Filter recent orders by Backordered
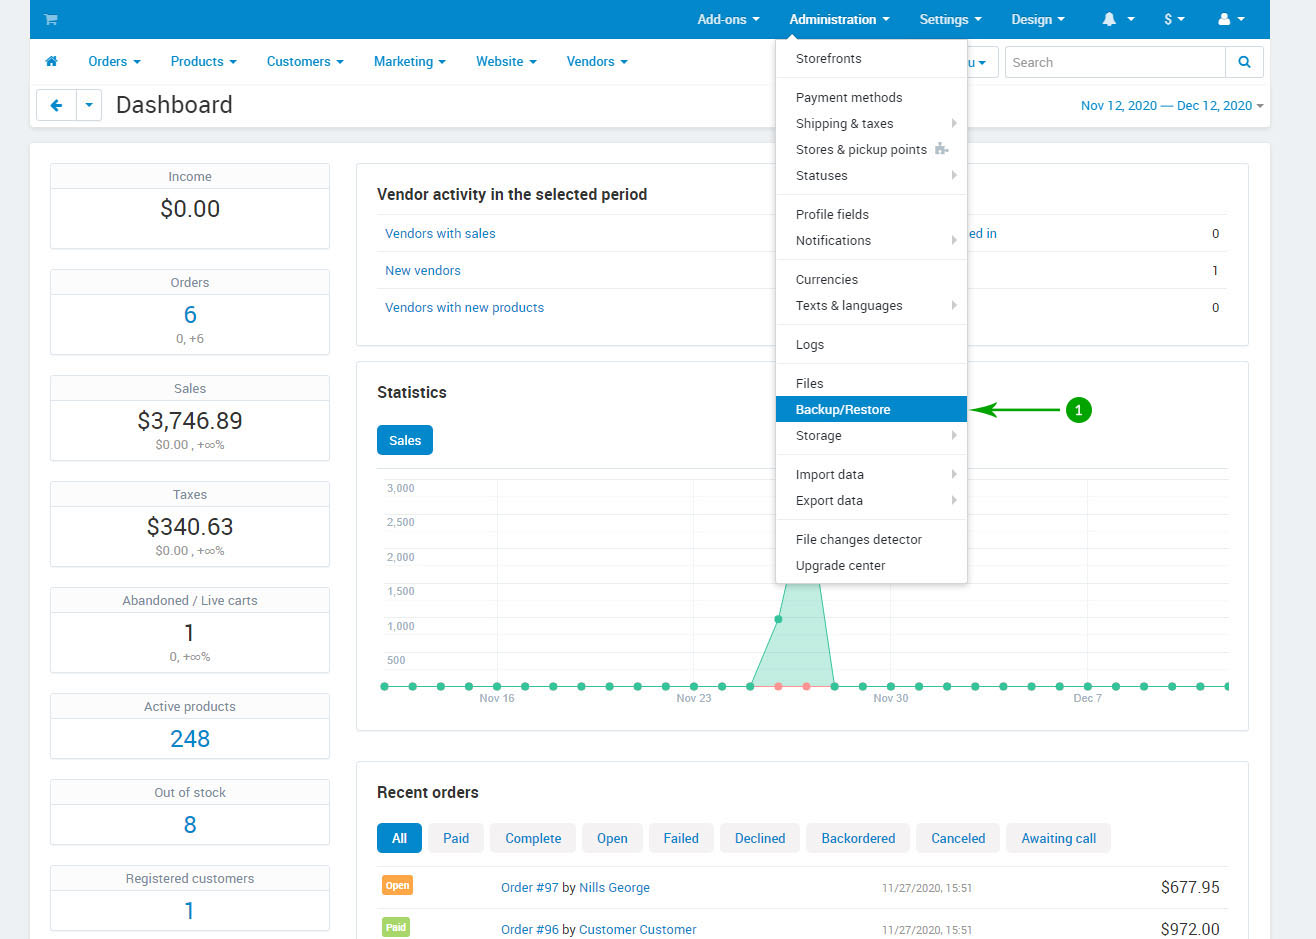The height and width of the screenshot is (939, 1316). coord(858,838)
